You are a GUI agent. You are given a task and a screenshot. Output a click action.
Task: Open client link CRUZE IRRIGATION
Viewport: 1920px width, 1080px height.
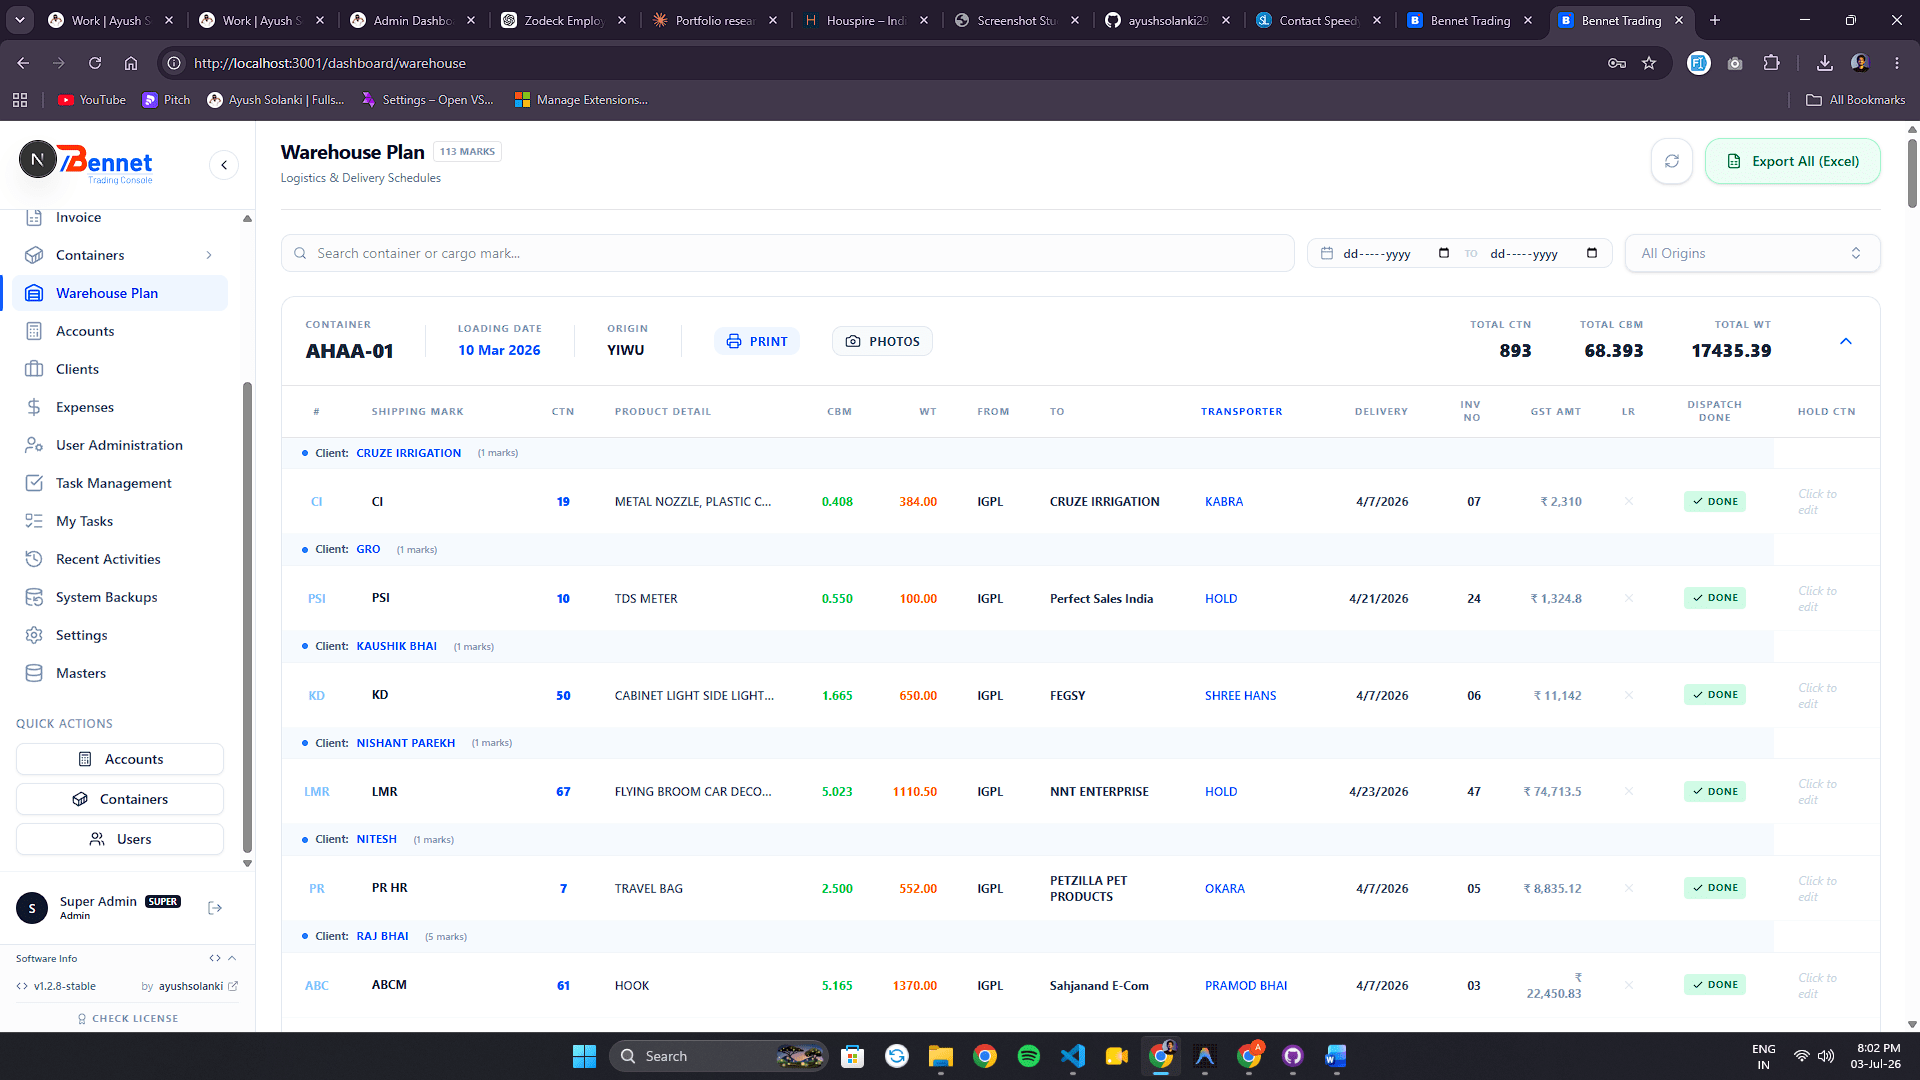(409, 453)
